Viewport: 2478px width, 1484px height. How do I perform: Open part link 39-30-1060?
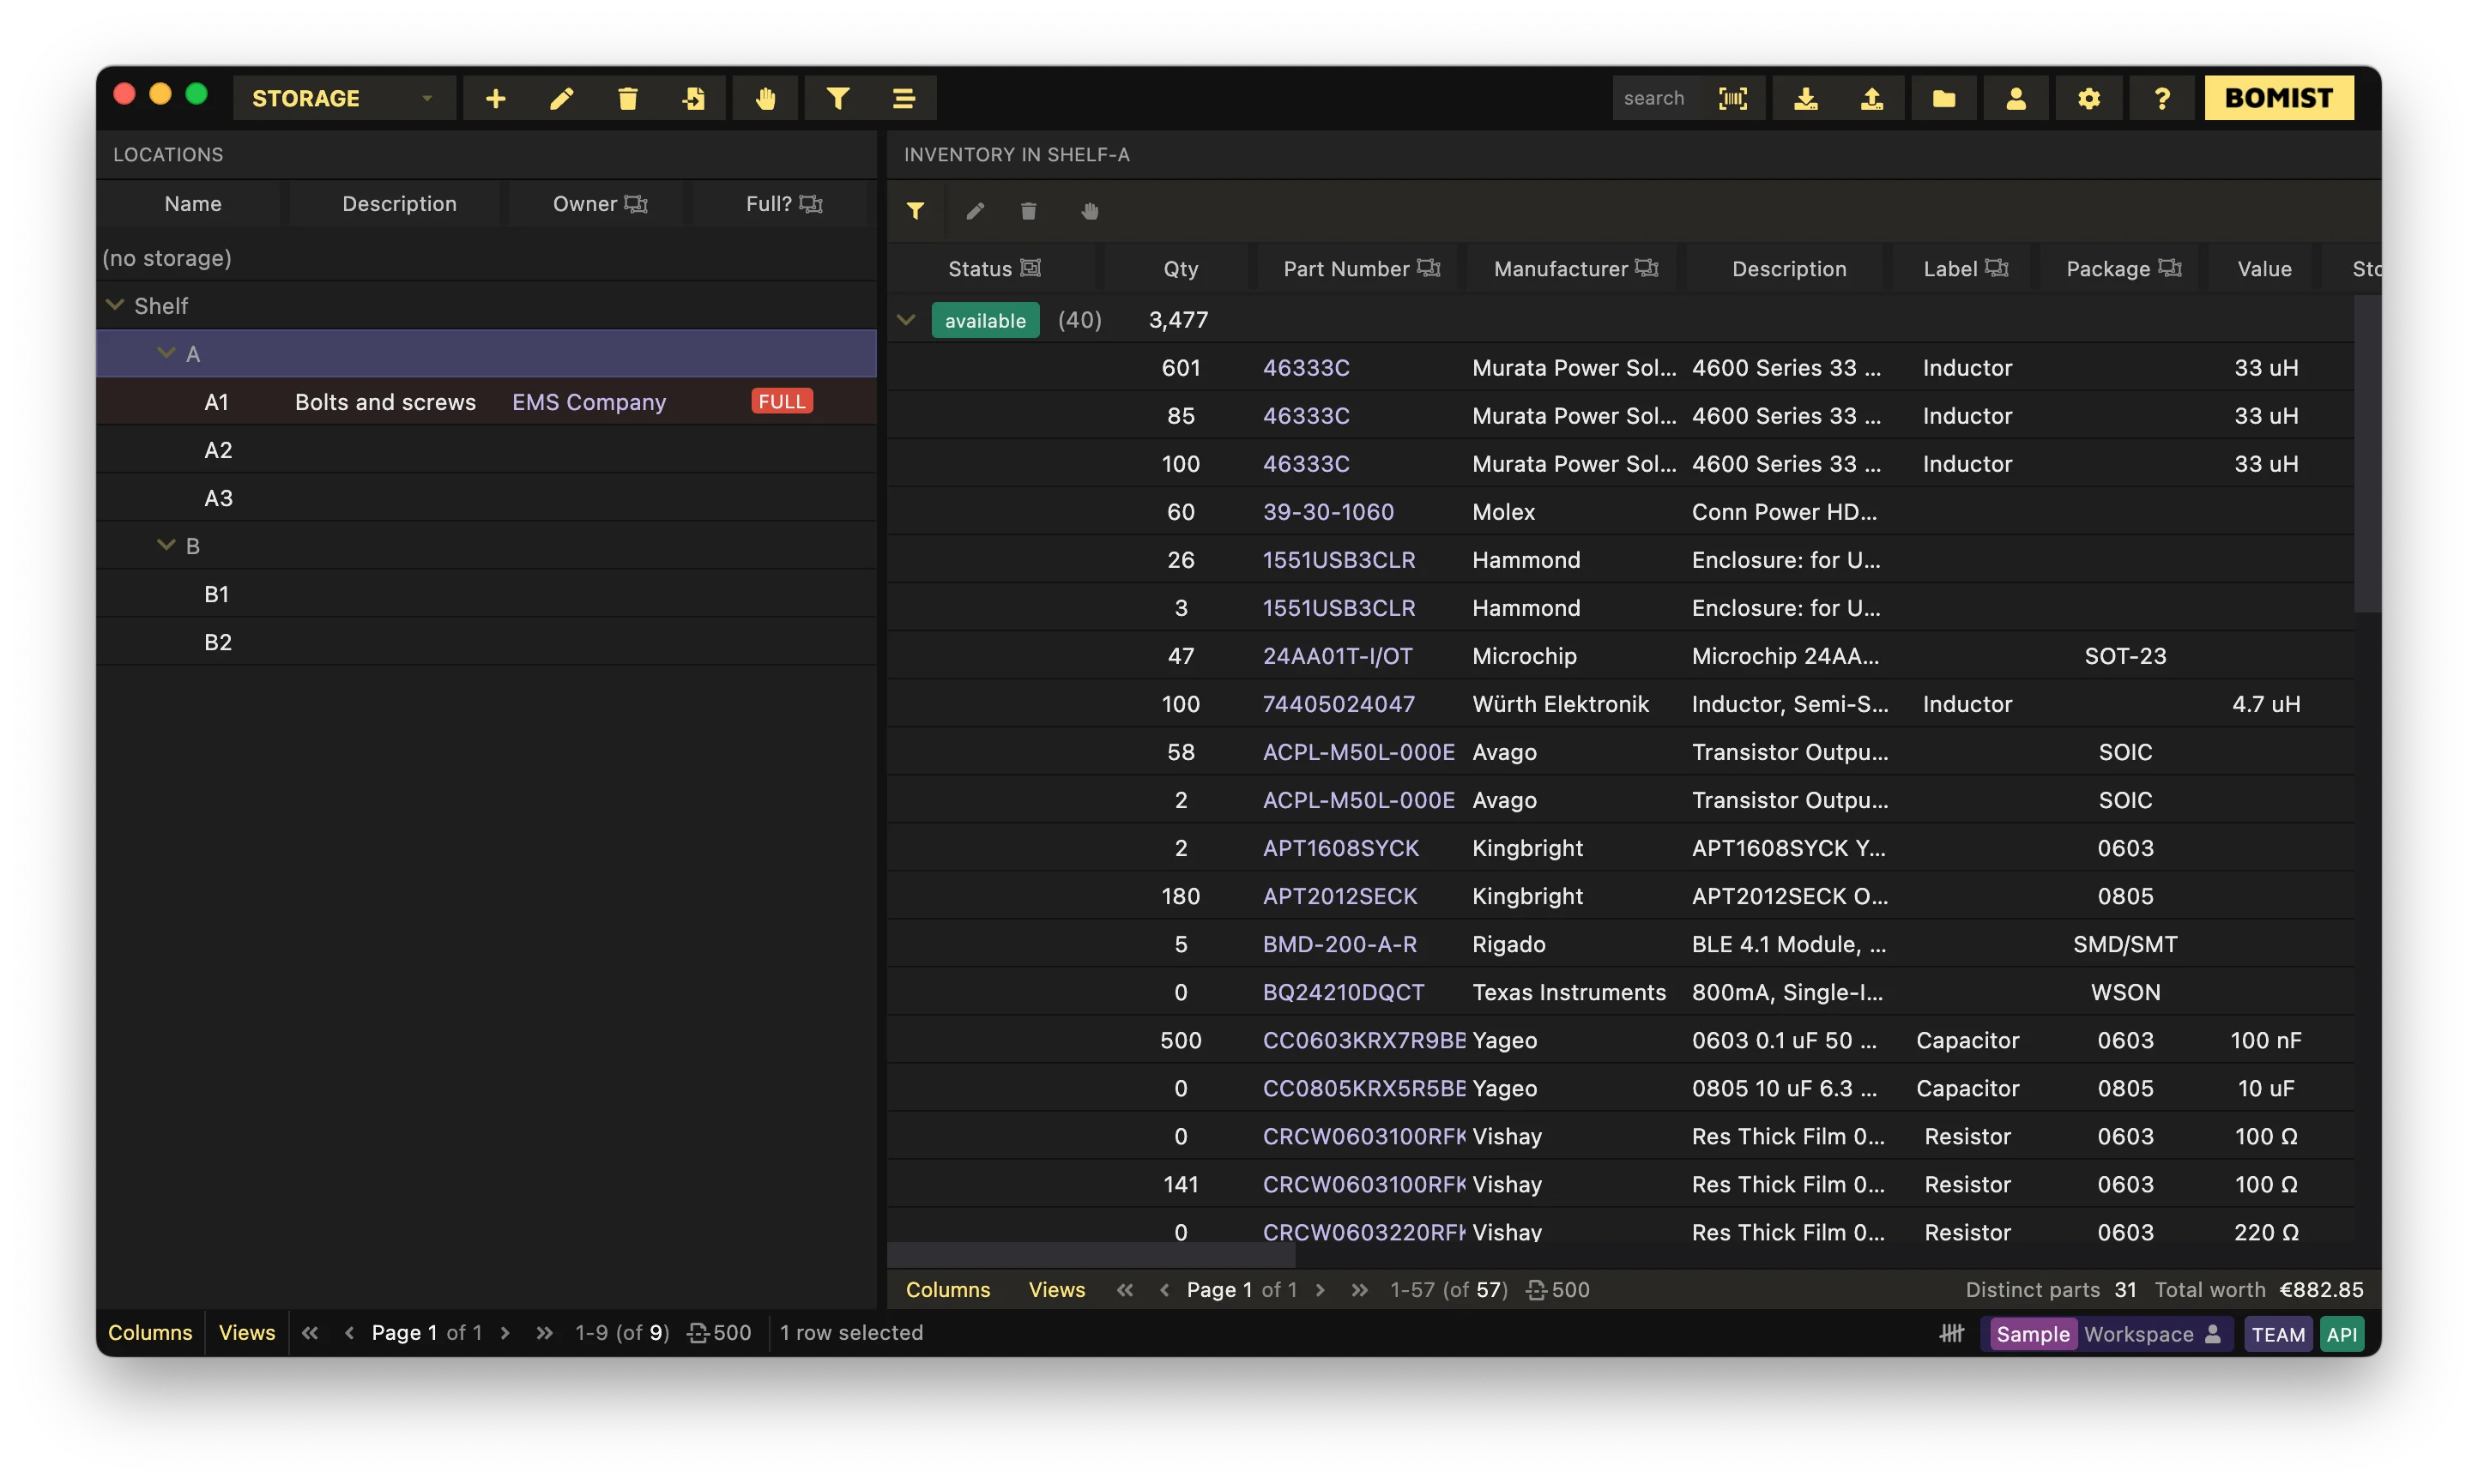(x=1328, y=512)
